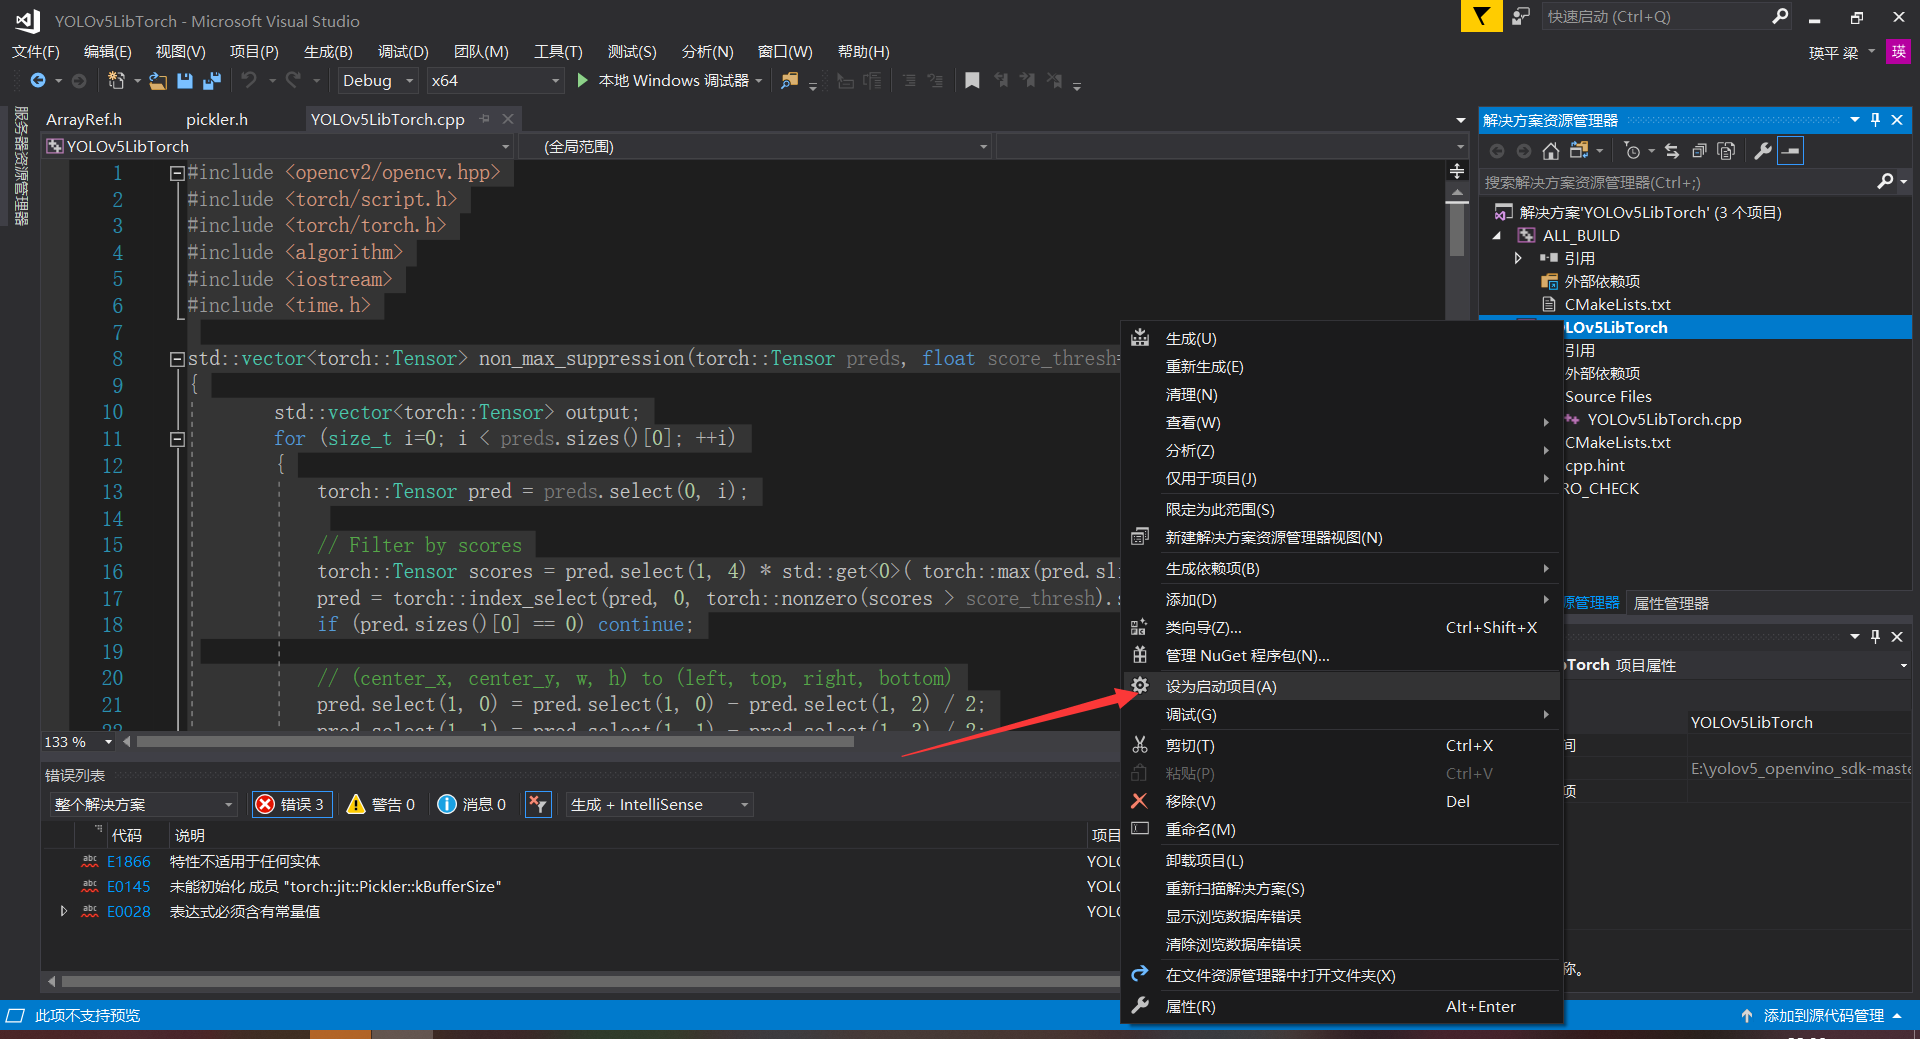The width and height of the screenshot is (1920, 1039).
Task: Save the current file with the disk icon
Action: pyautogui.click(x=185, y=81)
